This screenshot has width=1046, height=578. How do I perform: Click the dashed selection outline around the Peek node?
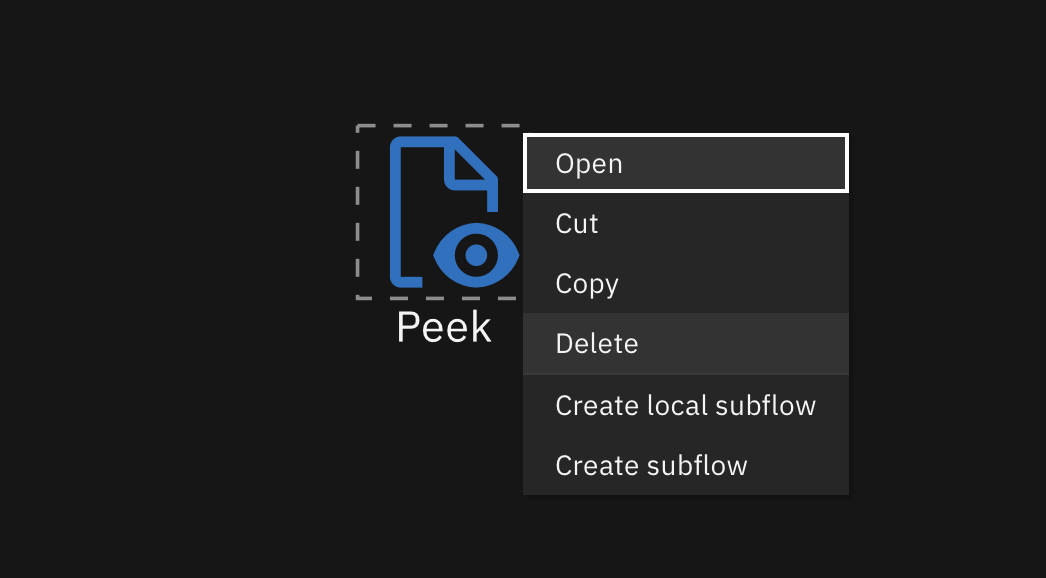tap(358, 212)
